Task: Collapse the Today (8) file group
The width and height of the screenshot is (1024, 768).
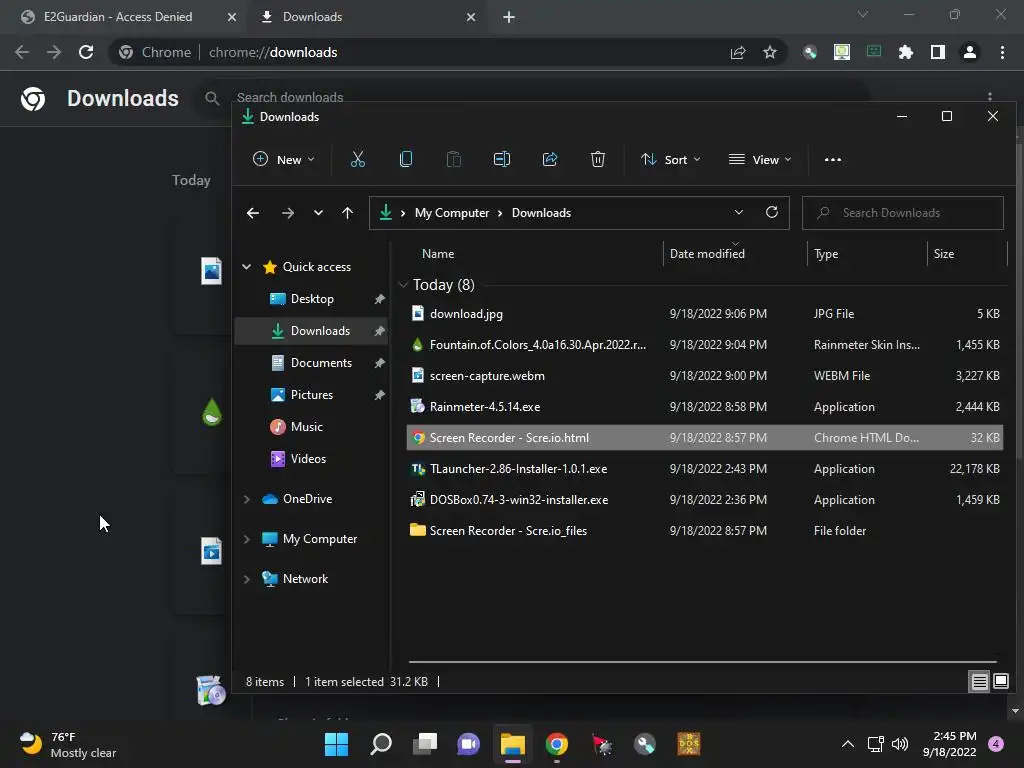Action: point(404,285)
